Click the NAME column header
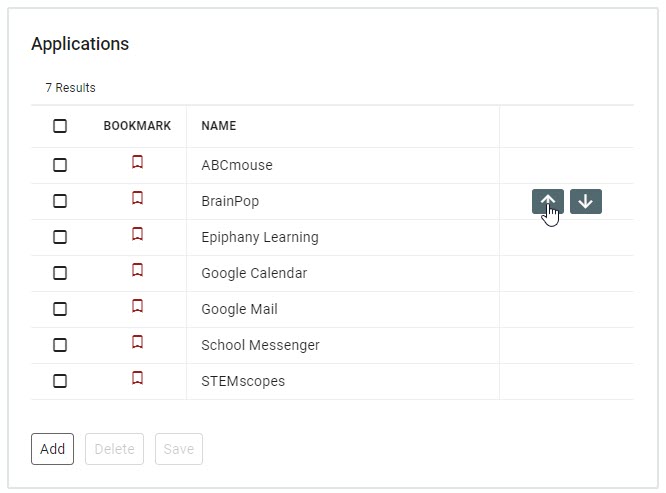The height and width of the screenshot is (493, 666). tap(219, 126)
